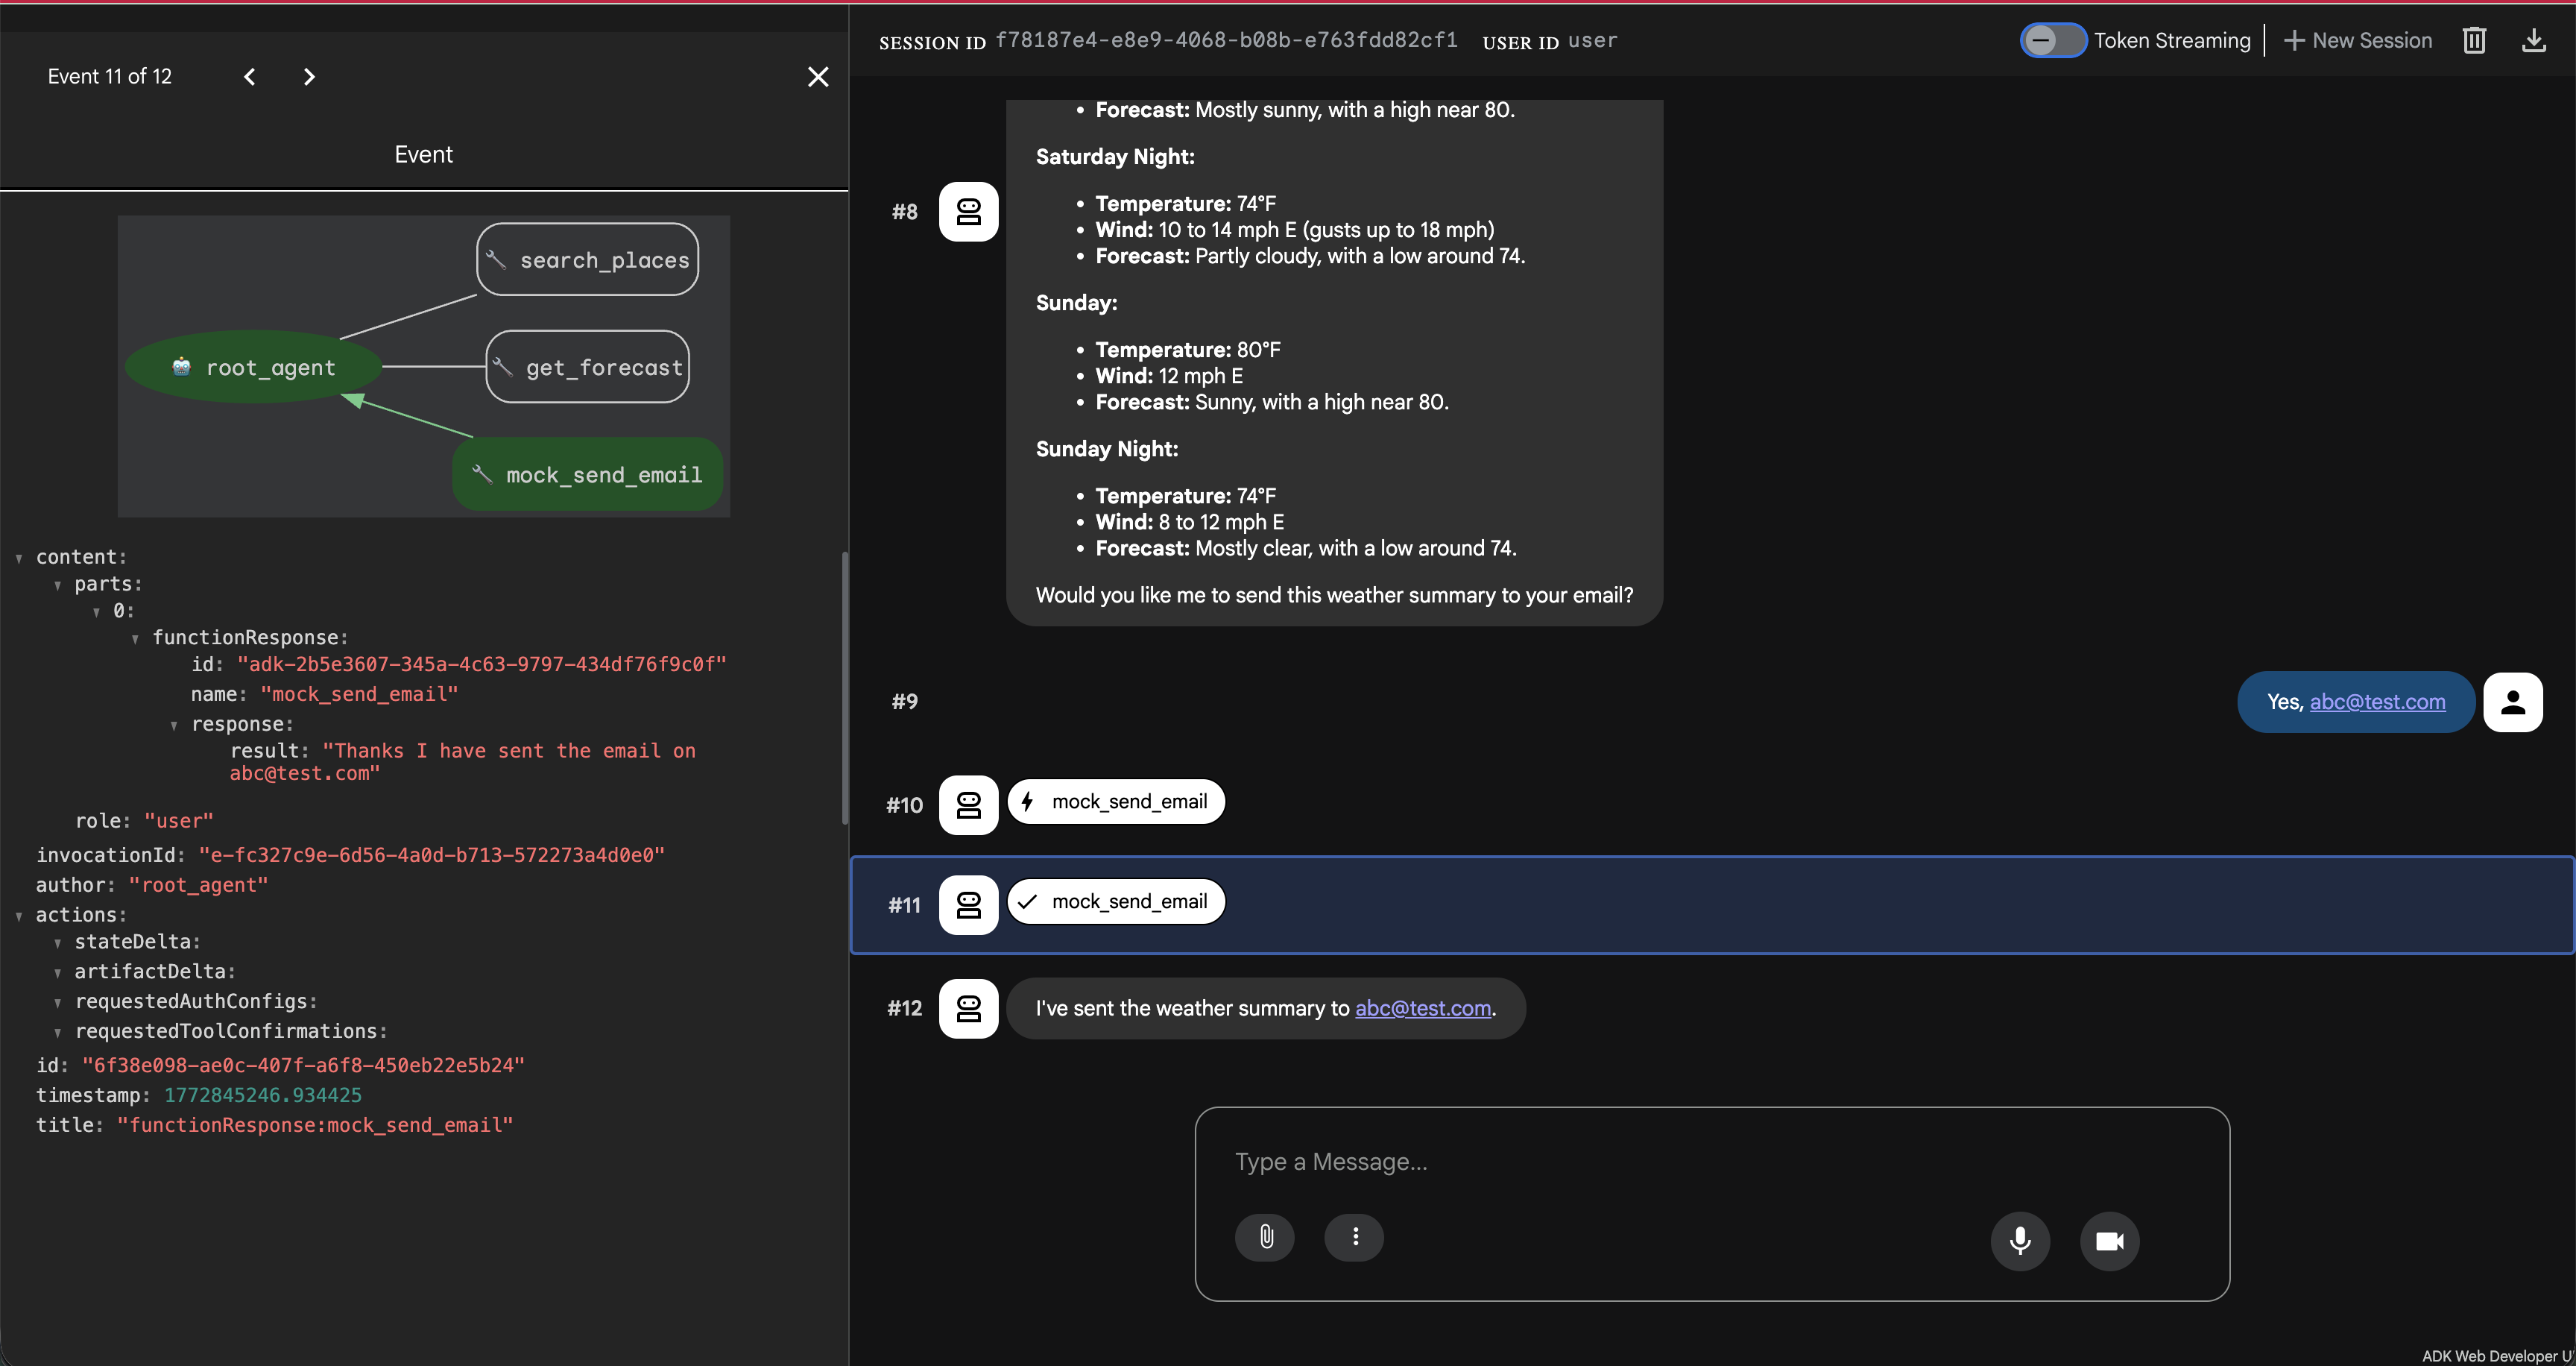Select the search_places node in graph
2576x1366 pixels.
(588, 259)
